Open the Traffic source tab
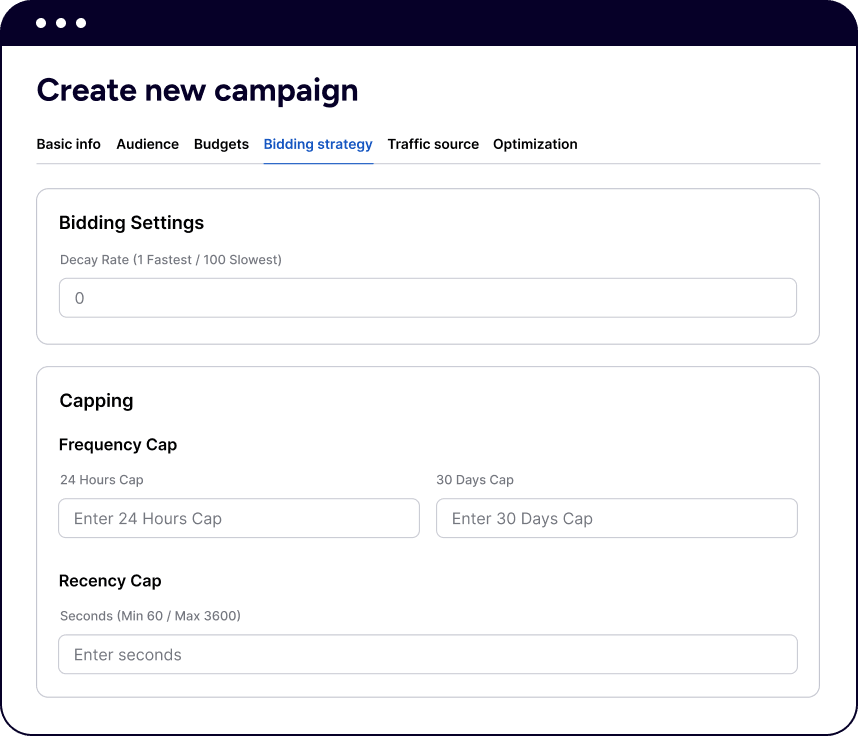This screenshot has height=736, width=858. pyautogui.click(x=433, y=144)
